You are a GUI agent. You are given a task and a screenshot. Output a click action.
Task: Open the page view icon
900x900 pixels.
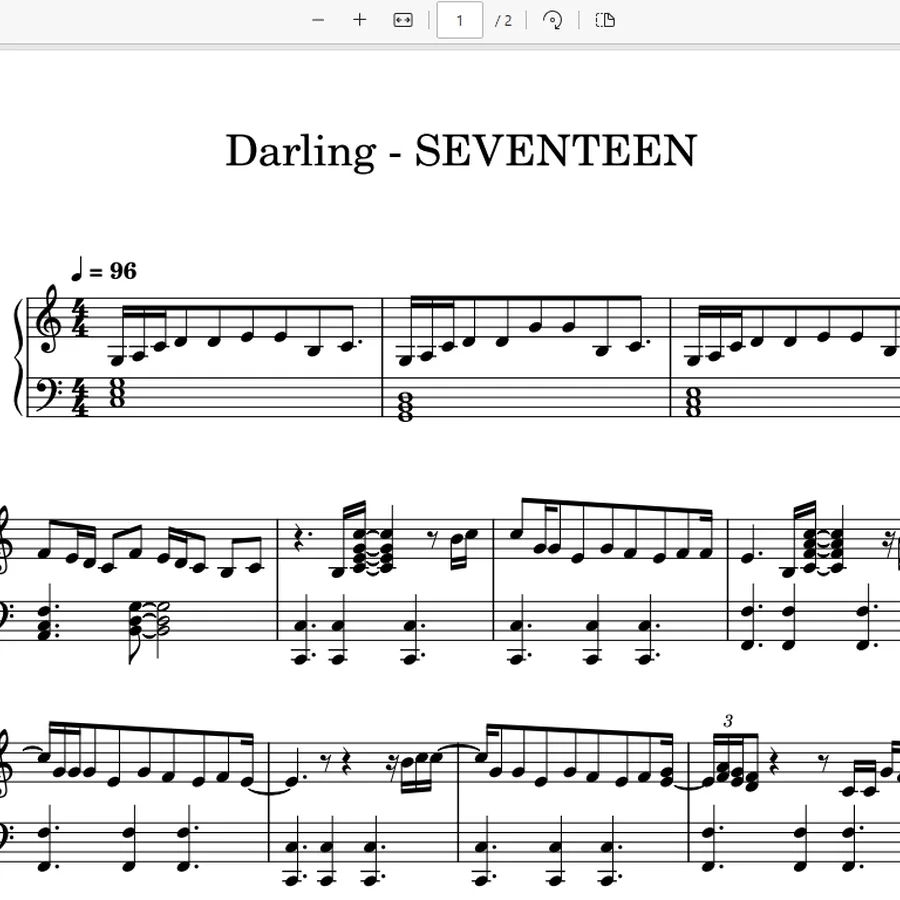[x=605, y=21]
